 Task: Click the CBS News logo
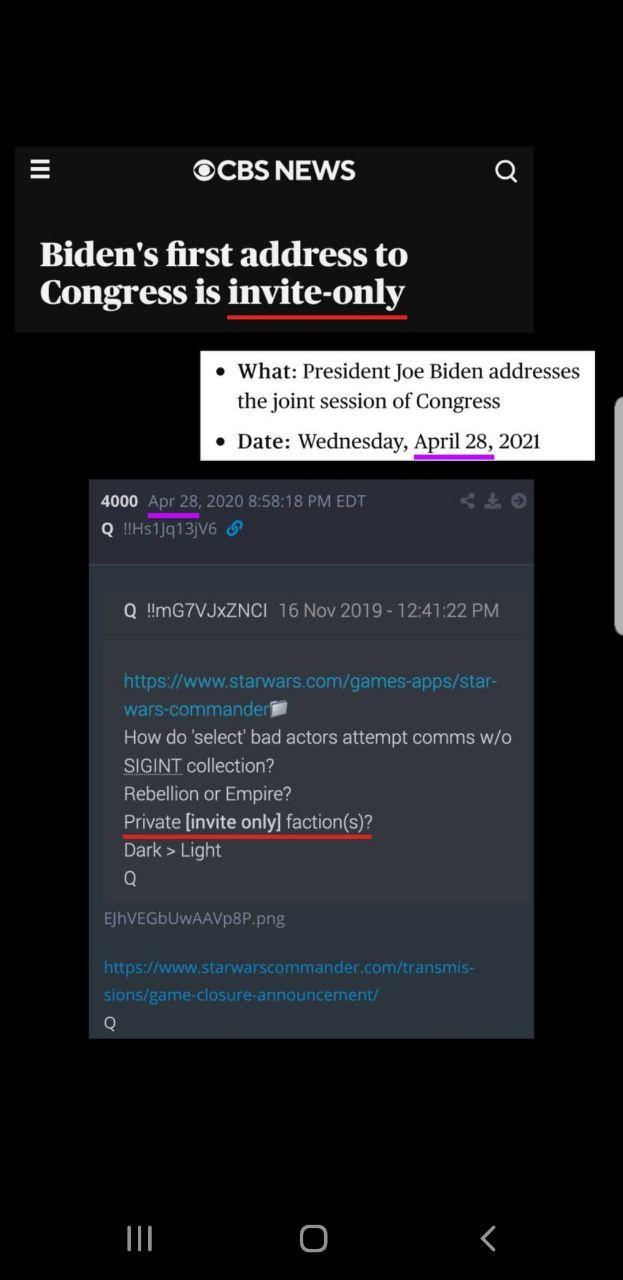coord(274,171)
